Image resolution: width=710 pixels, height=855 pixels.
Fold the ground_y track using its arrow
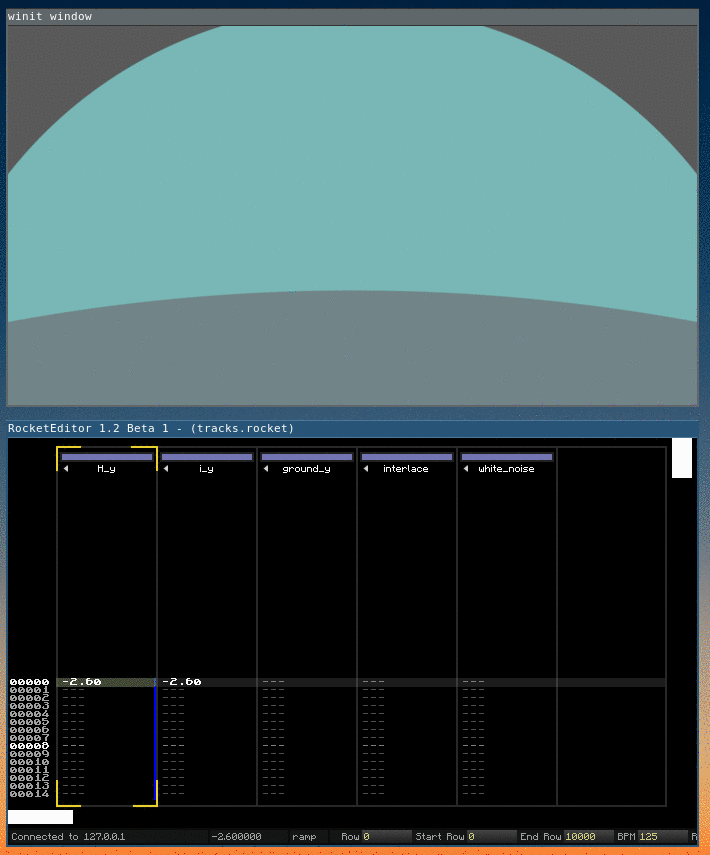click(266, 469)
